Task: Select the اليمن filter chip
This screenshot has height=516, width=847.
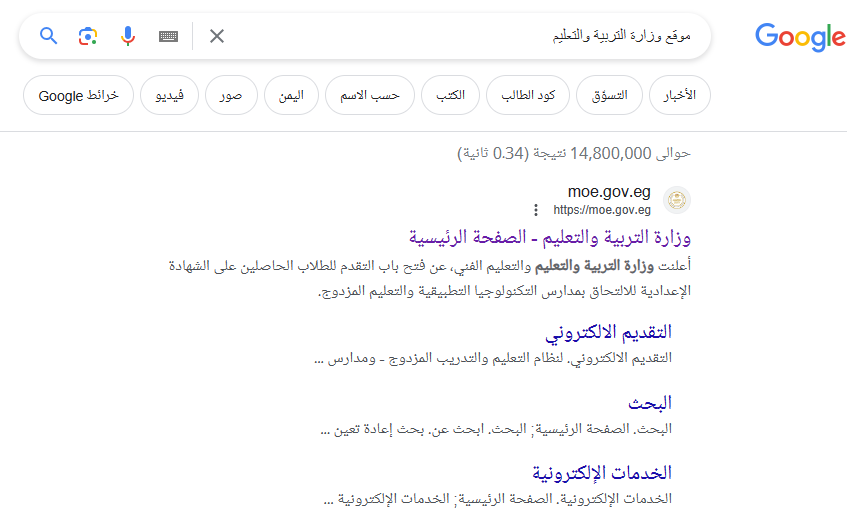Action: 291,95
